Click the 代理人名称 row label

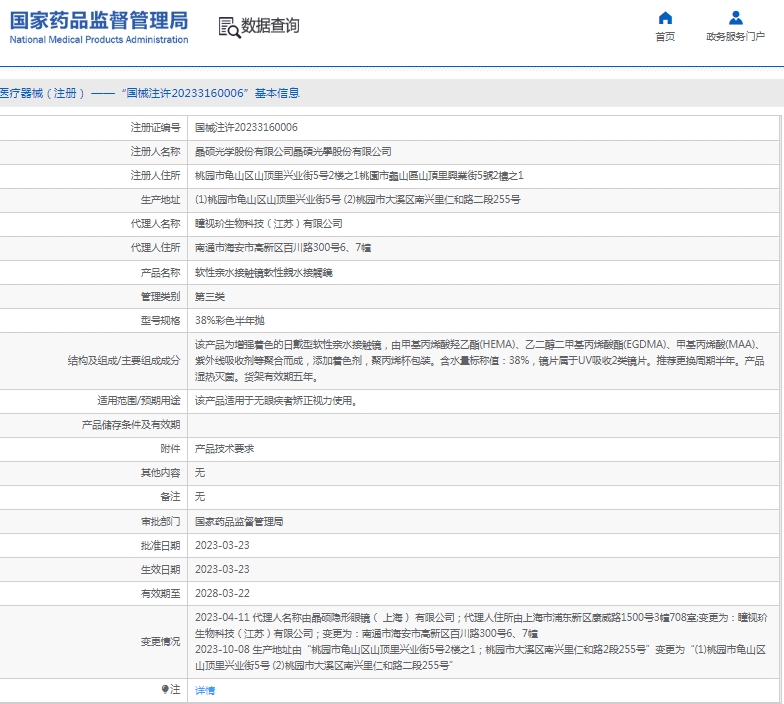click(x=156, y=224)
